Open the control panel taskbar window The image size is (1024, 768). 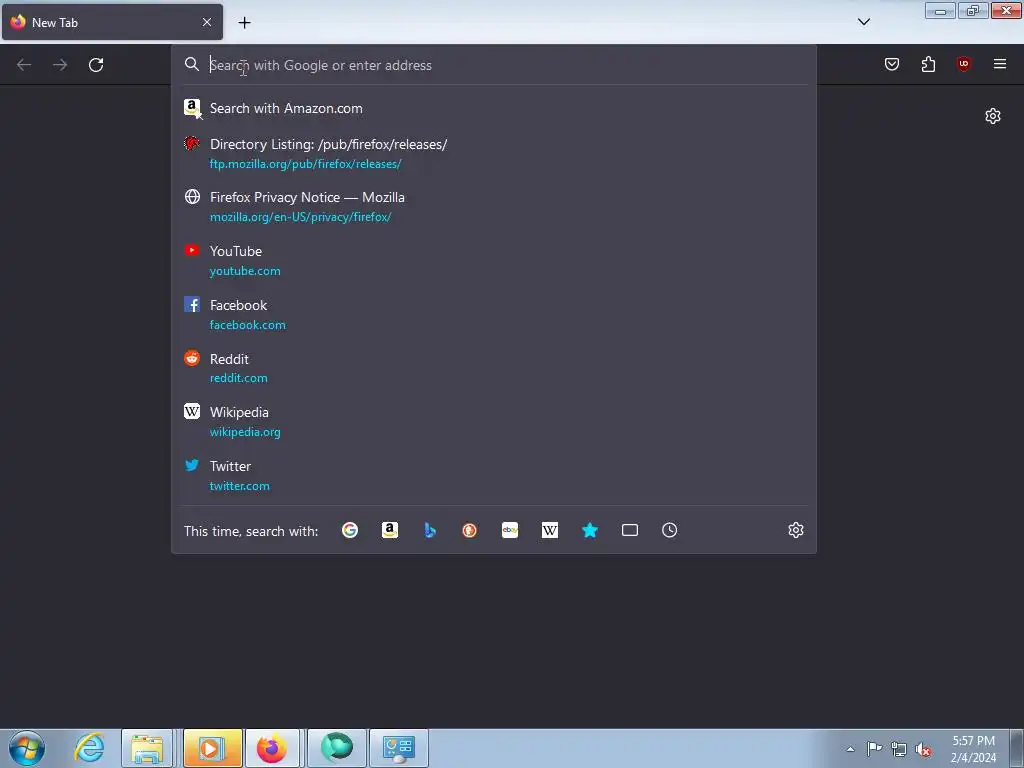pyautogui.click(x=399, y=748)
